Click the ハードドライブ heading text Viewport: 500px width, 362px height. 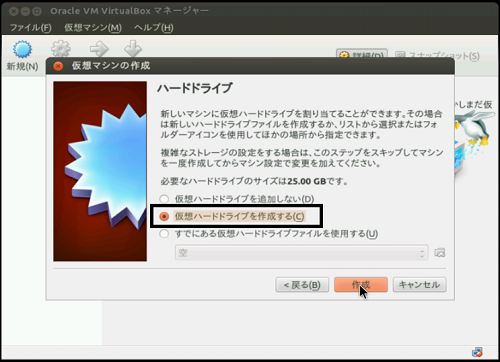(x=194, y=88)
